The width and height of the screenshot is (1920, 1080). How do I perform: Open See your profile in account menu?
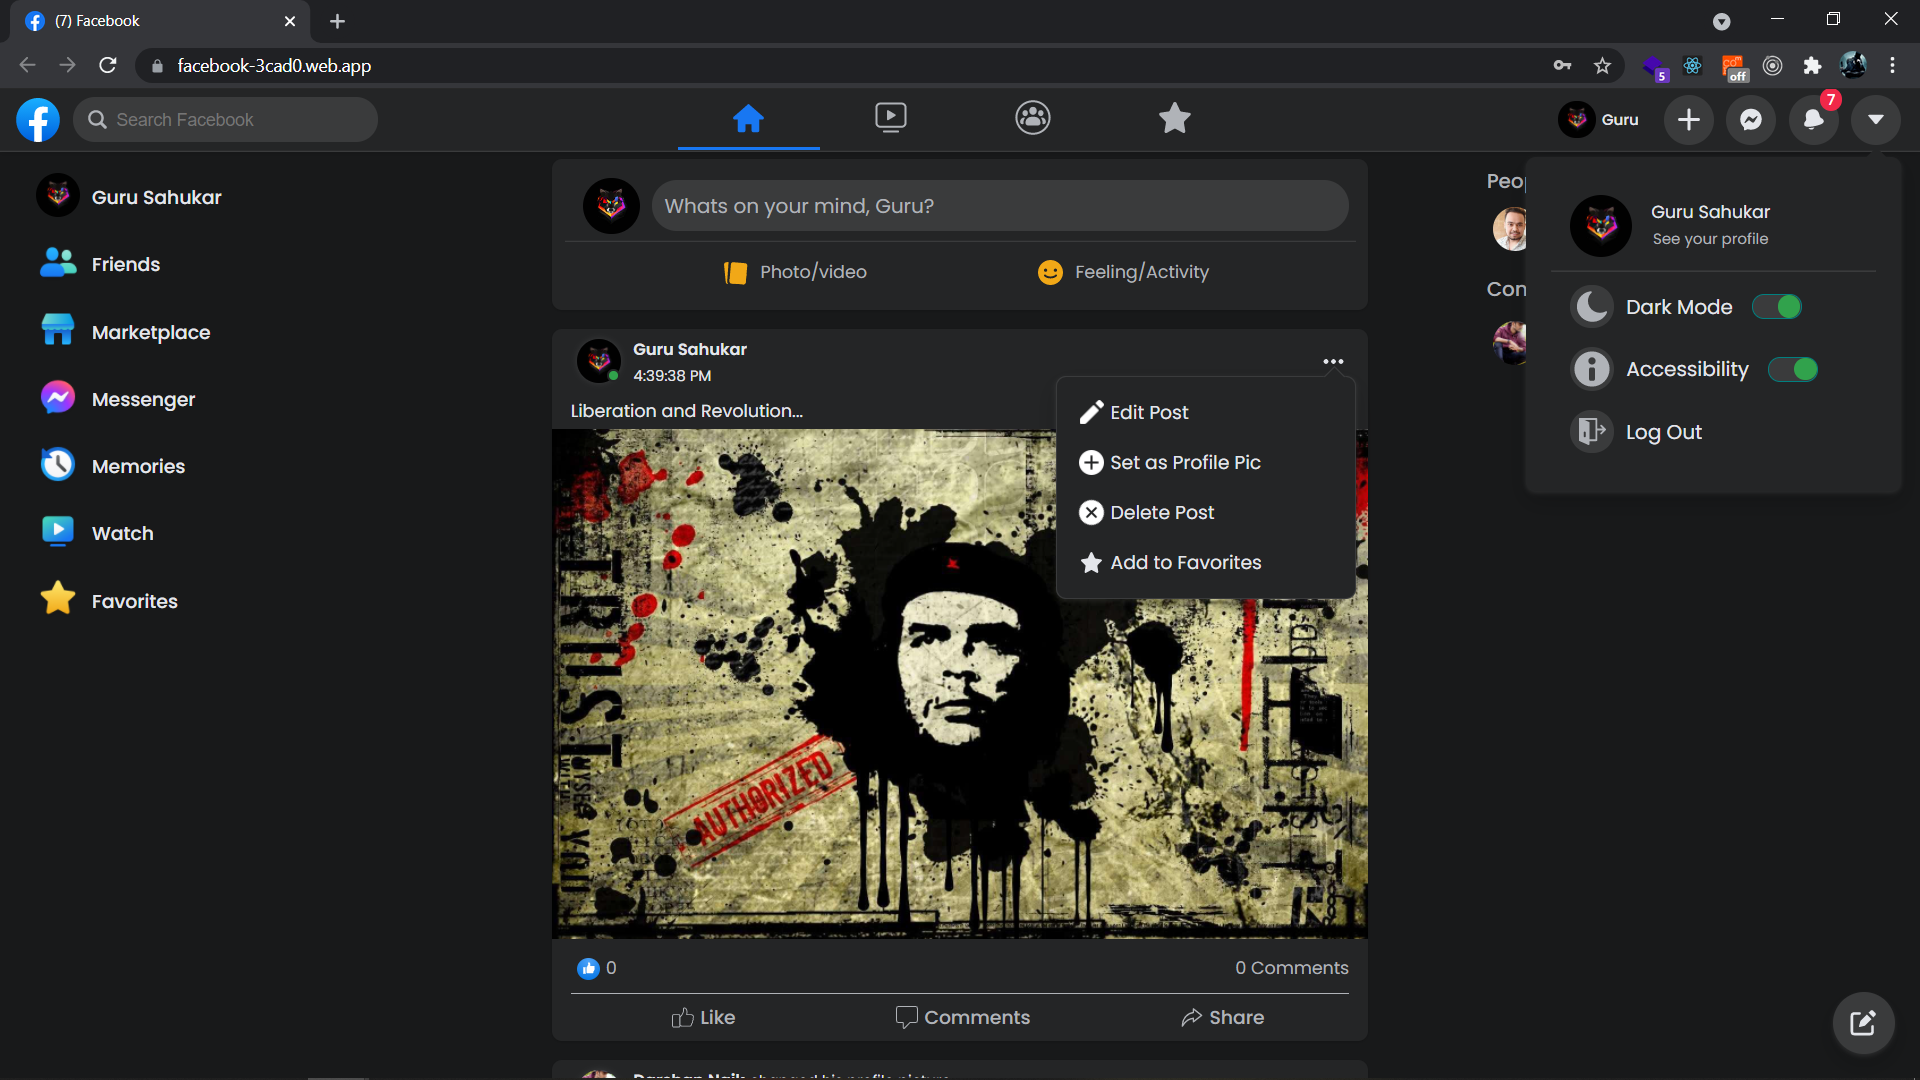point(1710,239)
